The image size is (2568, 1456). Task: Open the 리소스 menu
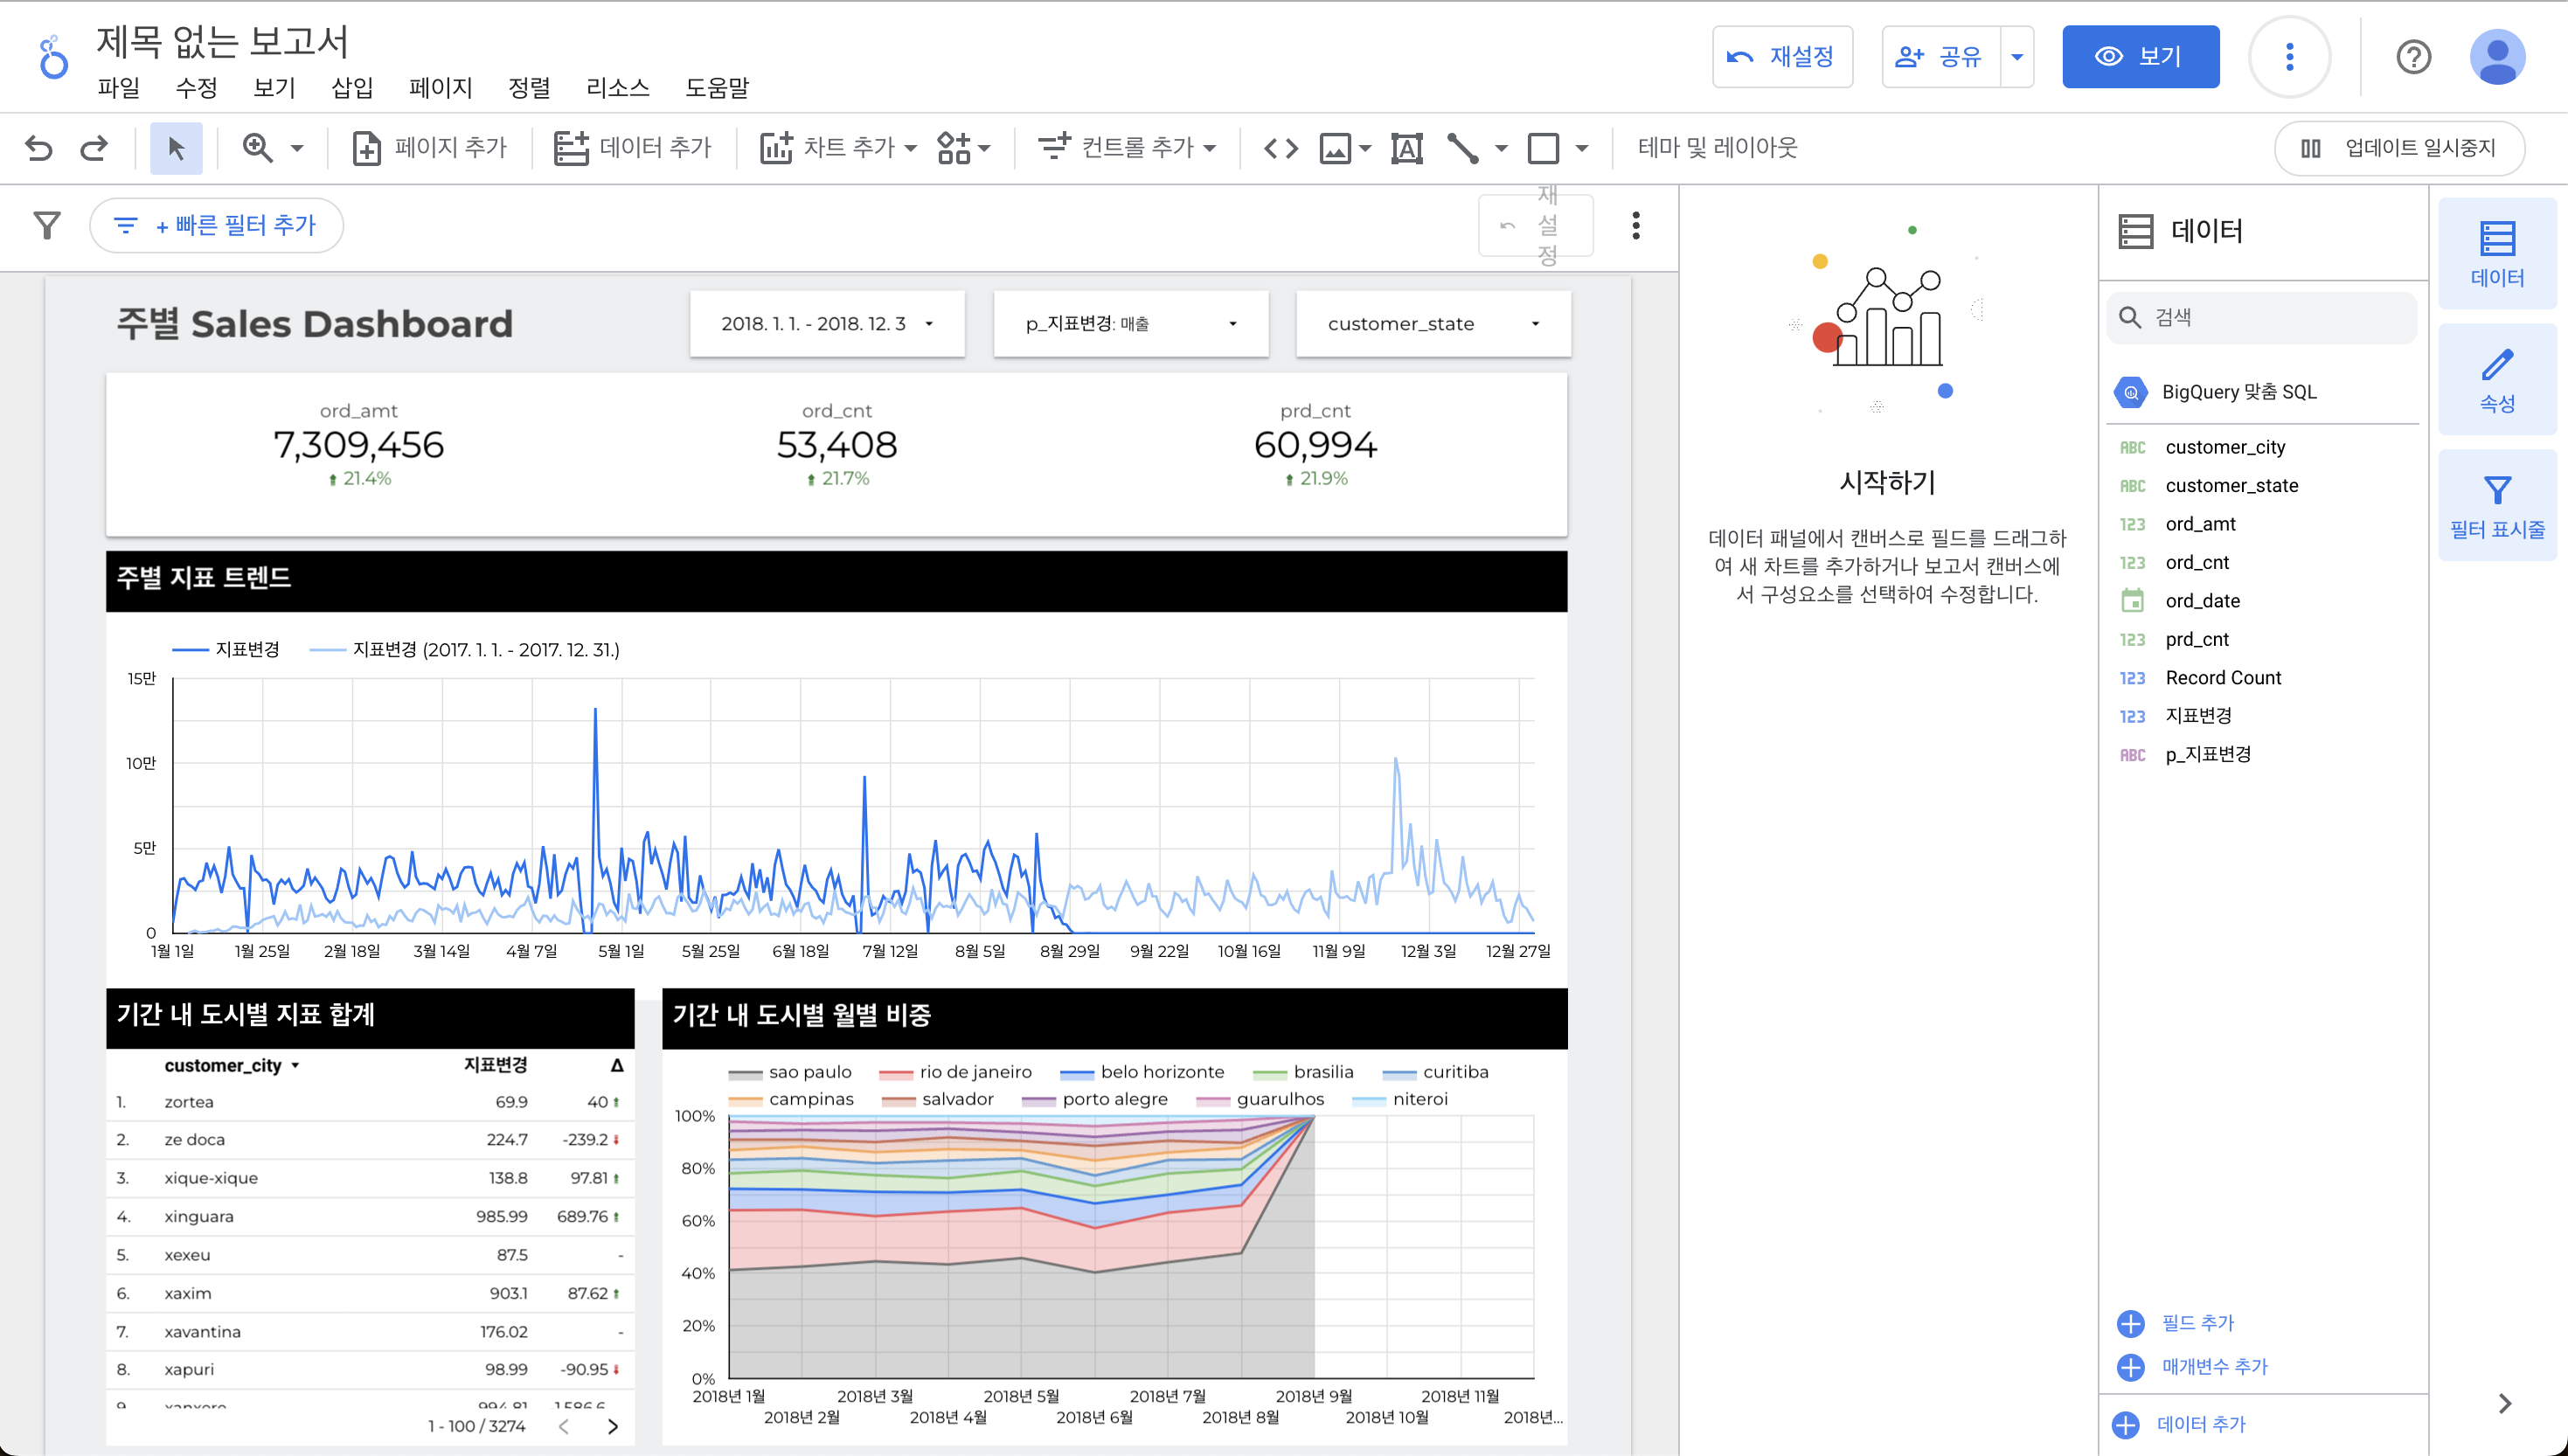tap(617, 88)
